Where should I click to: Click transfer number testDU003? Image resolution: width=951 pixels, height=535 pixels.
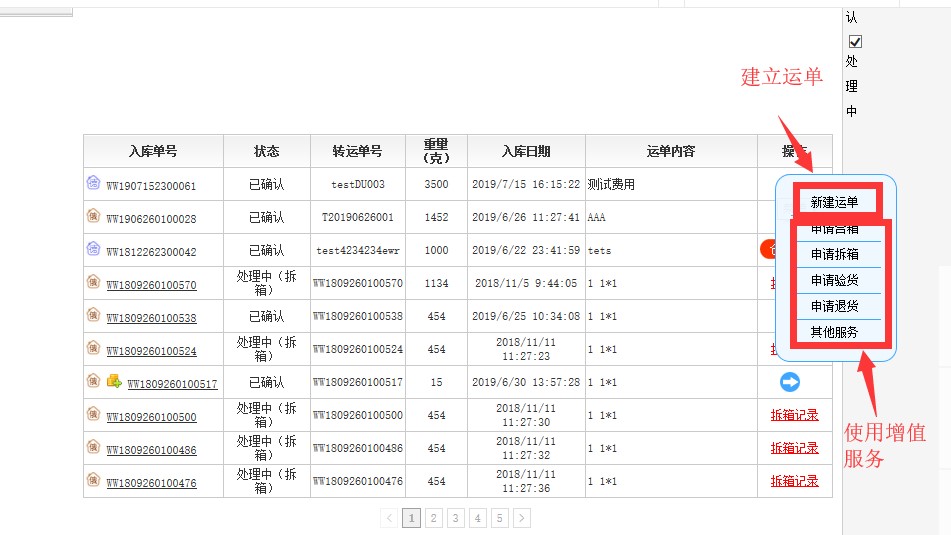coord(358,184)
